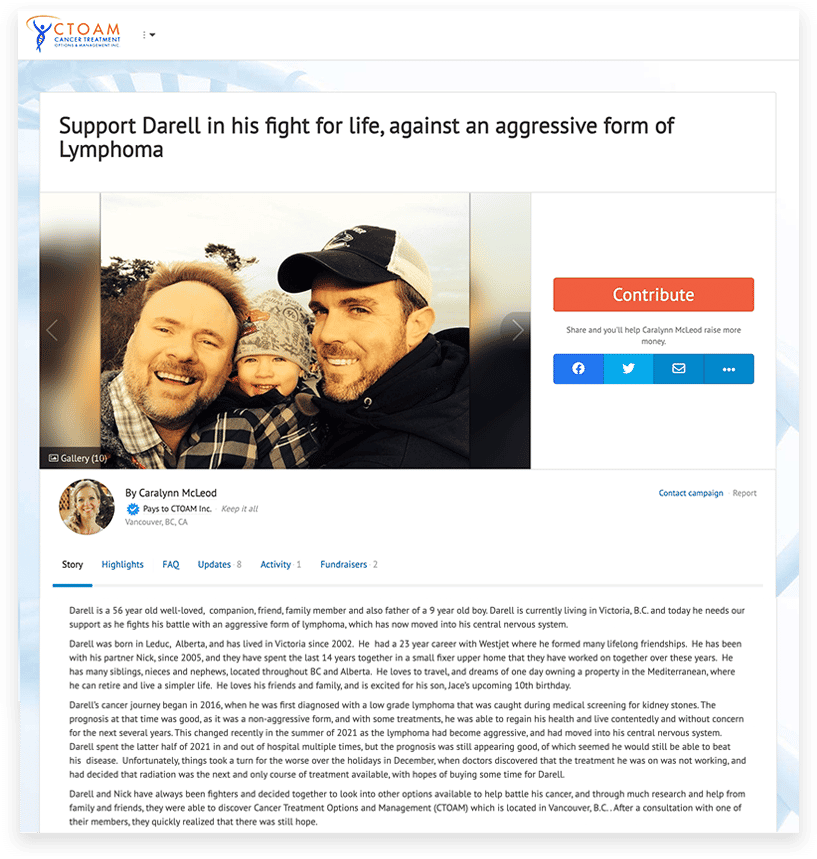The height and width of the screenshot is (859, 817).
Task: Click the Contribute button
Action: click(653, 295)
